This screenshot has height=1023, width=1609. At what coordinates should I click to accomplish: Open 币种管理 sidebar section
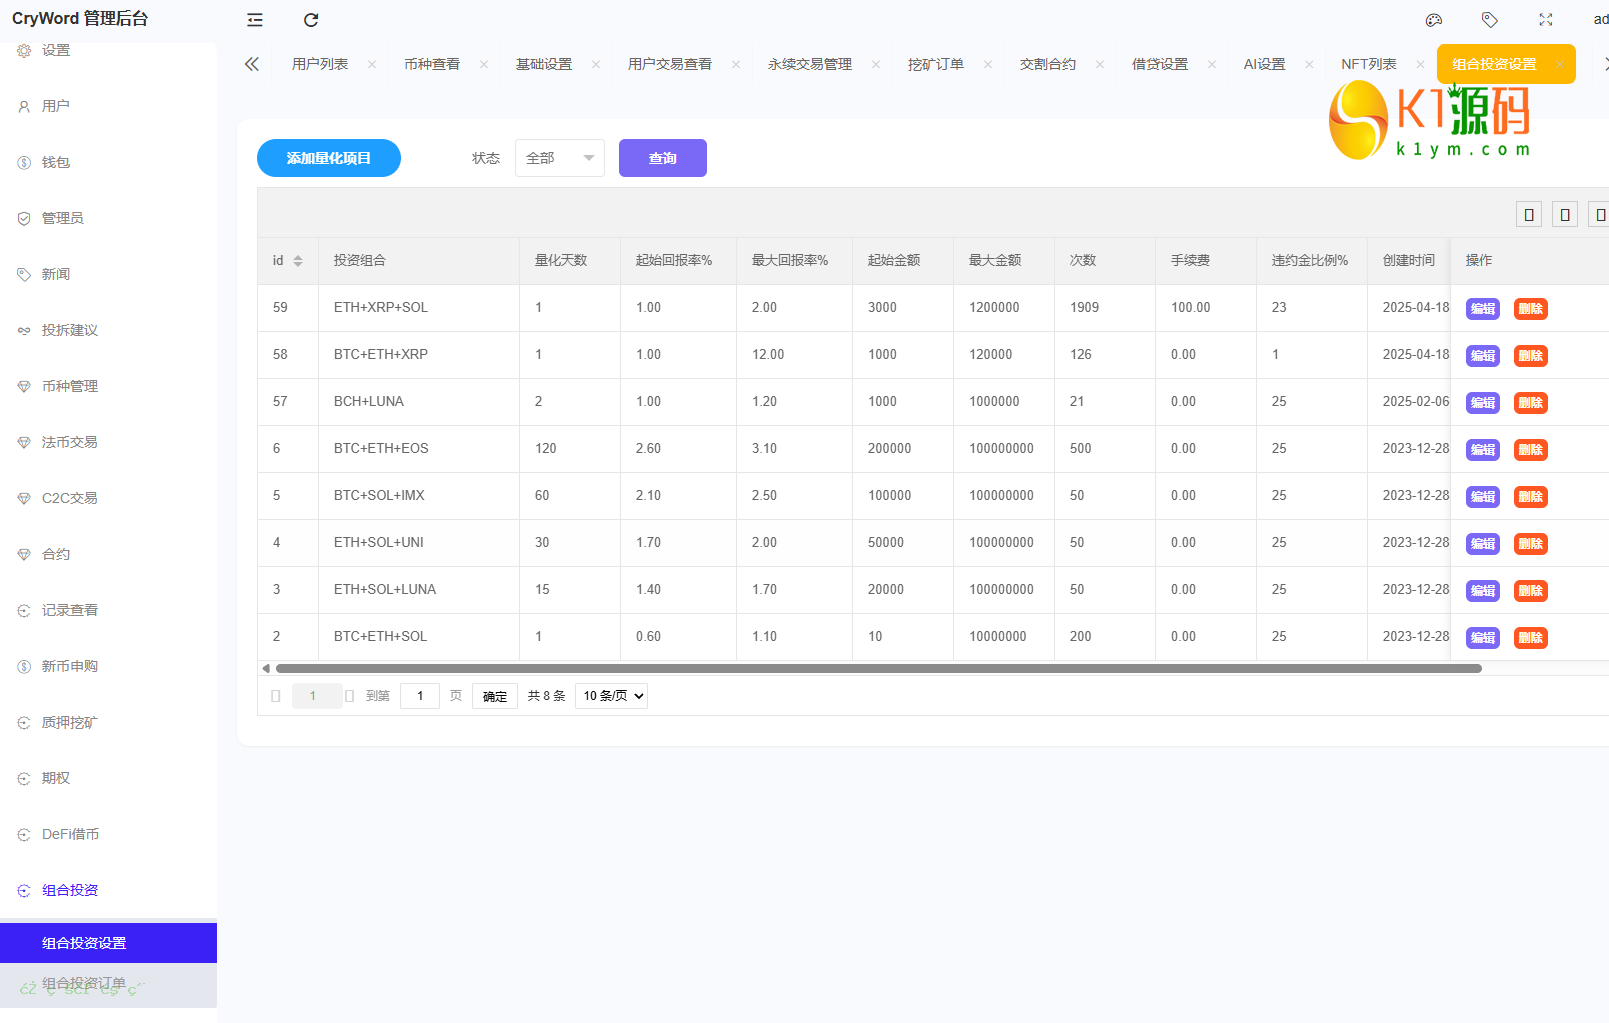point(108,386)
